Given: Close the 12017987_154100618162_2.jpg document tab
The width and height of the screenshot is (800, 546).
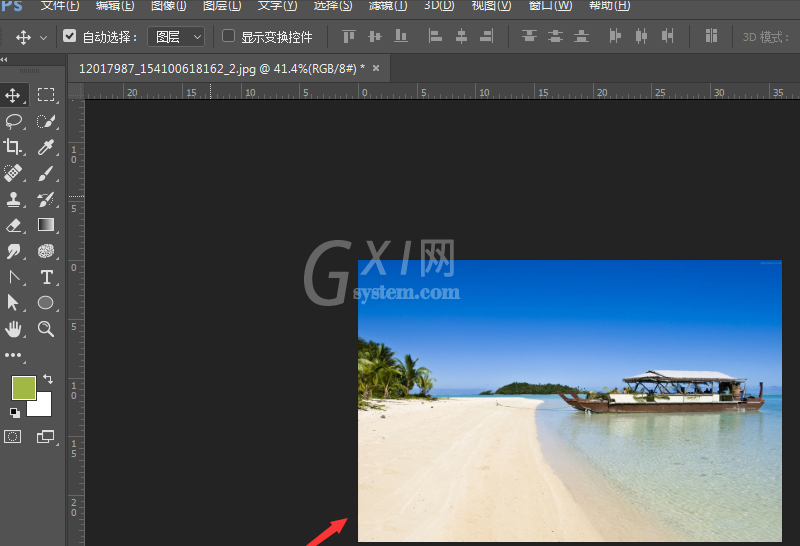Looking at the screenshot, I should tap(376, 68).
